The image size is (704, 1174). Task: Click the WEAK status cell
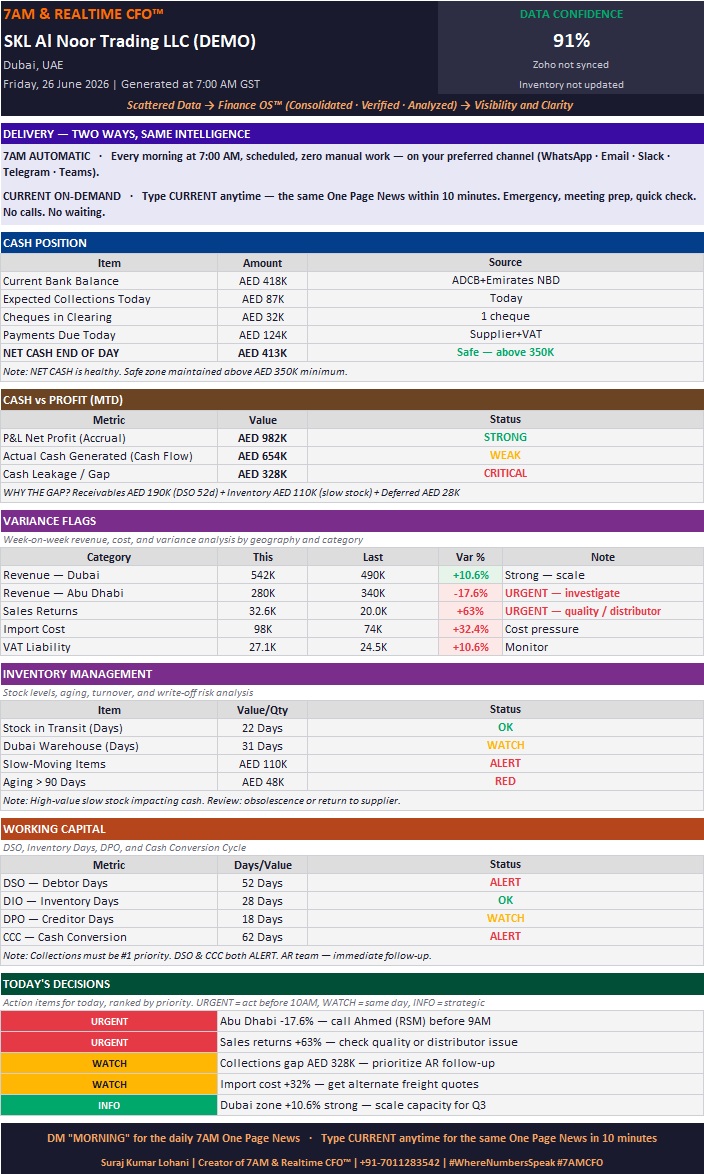point(506,455)
